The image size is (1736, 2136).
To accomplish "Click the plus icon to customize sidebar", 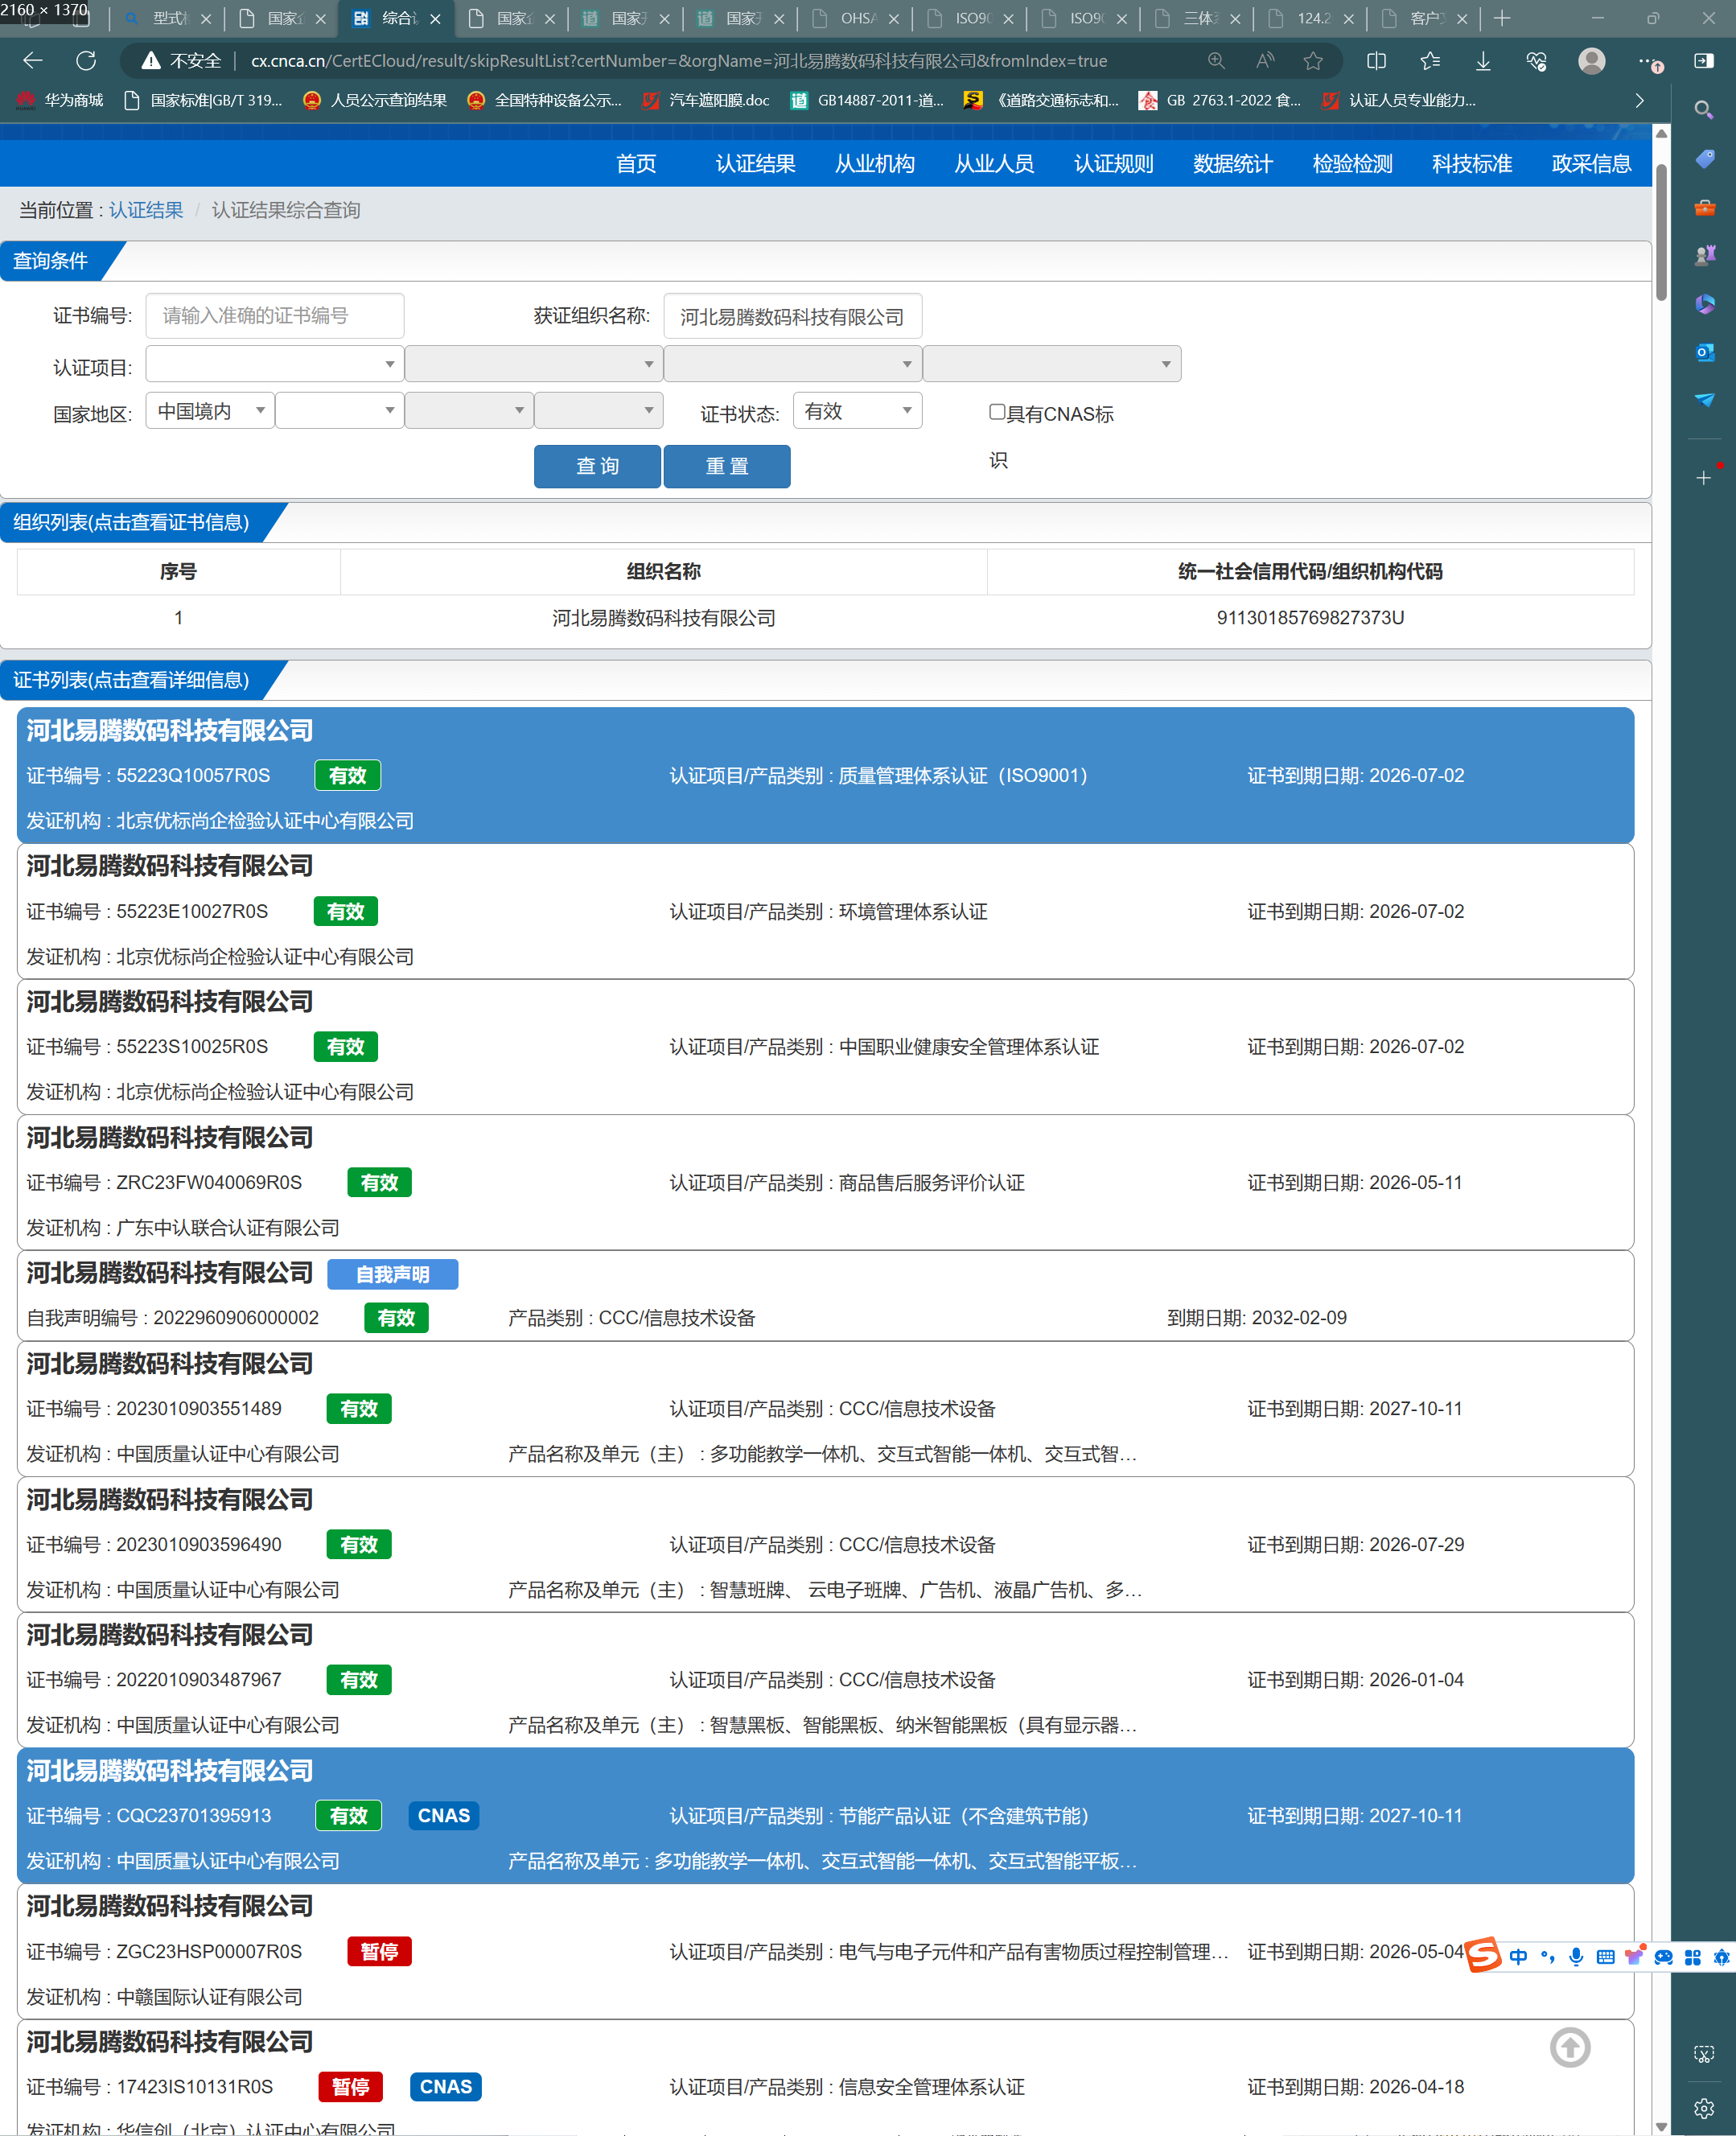I will tap(1704, 477).
